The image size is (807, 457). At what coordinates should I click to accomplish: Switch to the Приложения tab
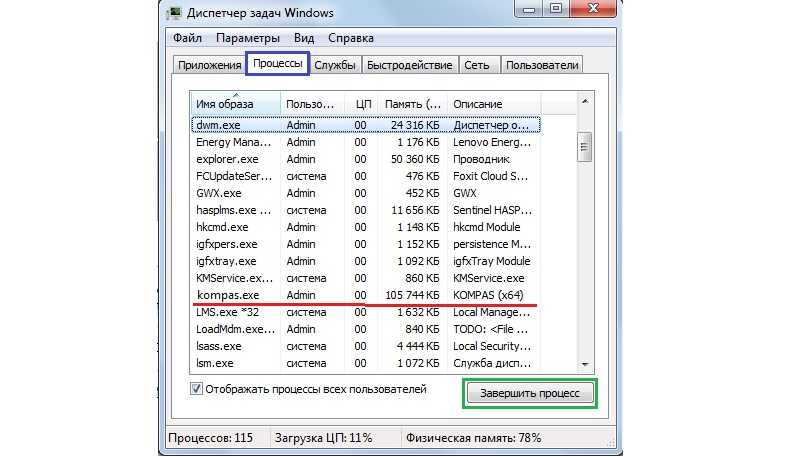pyautogui.click(x=209, y=65)
